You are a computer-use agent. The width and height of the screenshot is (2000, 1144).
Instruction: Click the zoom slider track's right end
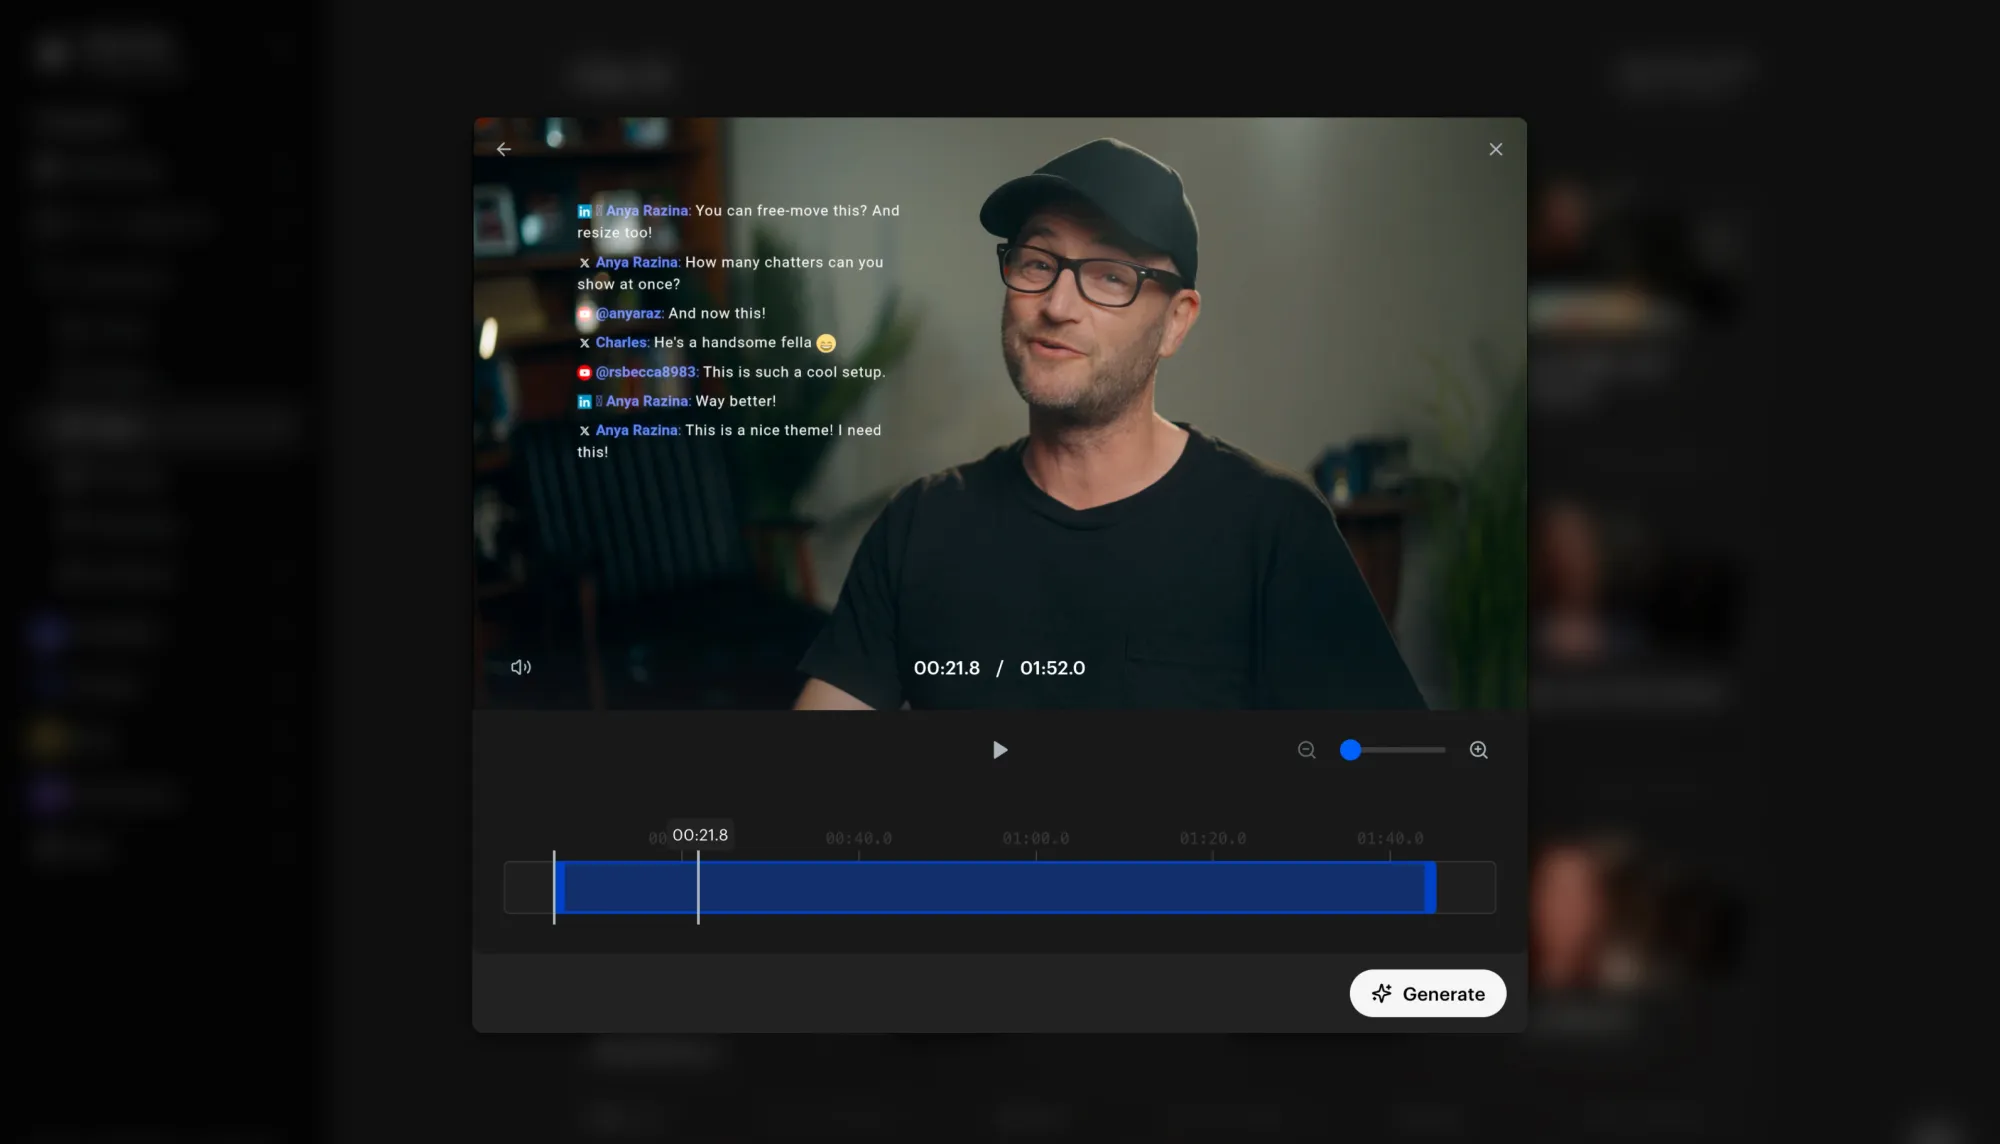point(1441,750)
